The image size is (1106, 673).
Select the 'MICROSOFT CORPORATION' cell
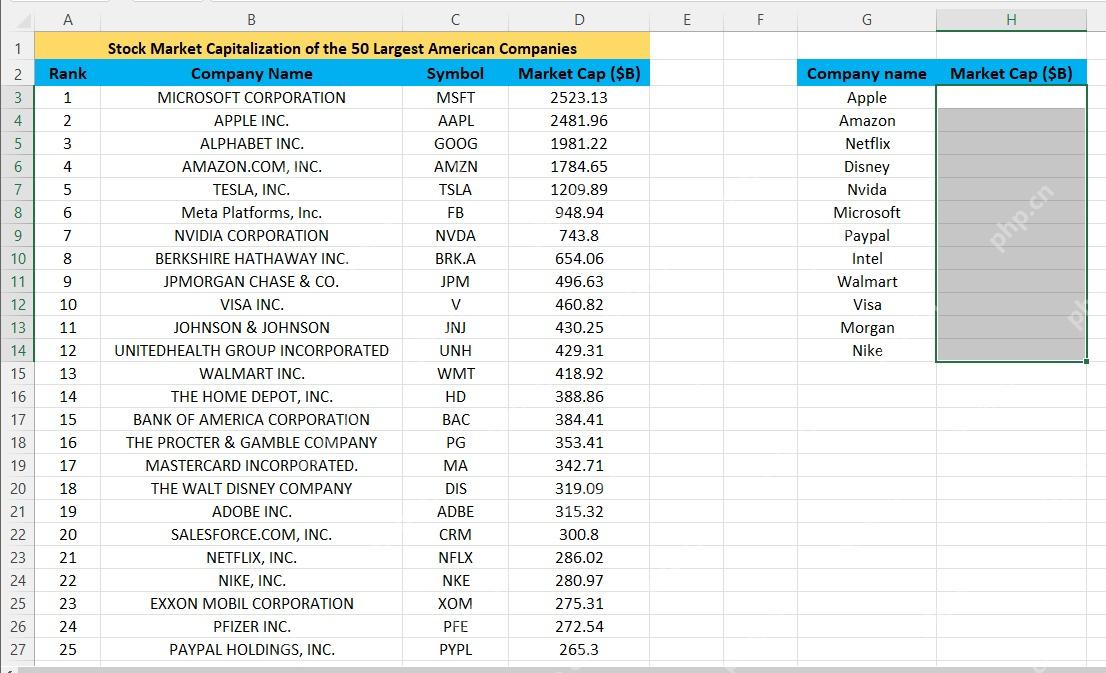pyautogui.click(x=251, y=98)
